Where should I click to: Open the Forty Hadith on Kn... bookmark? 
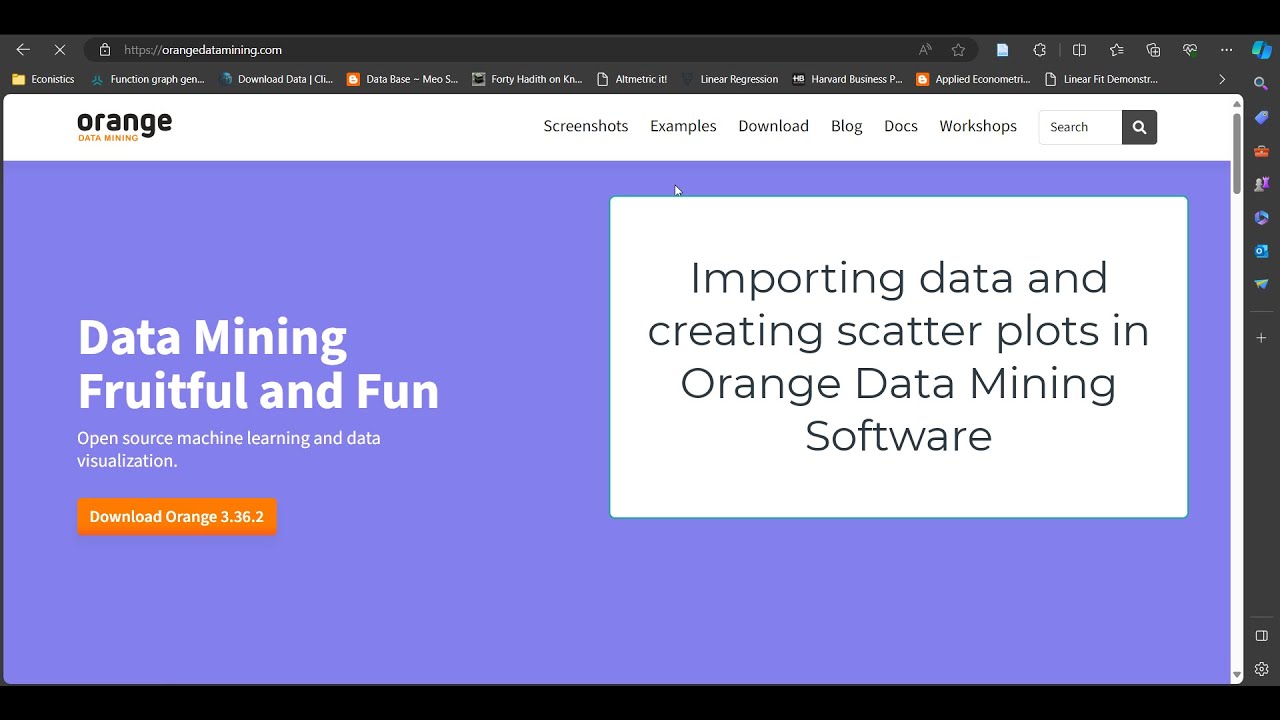527,79
